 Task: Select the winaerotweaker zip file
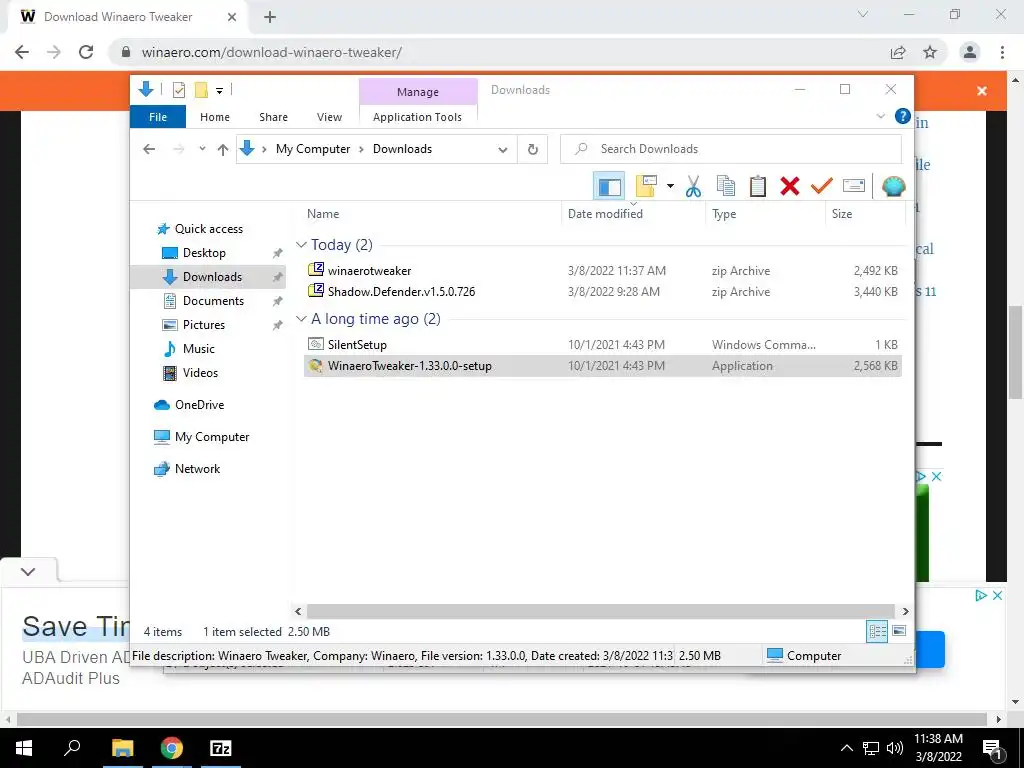click(x=602, y=270)
